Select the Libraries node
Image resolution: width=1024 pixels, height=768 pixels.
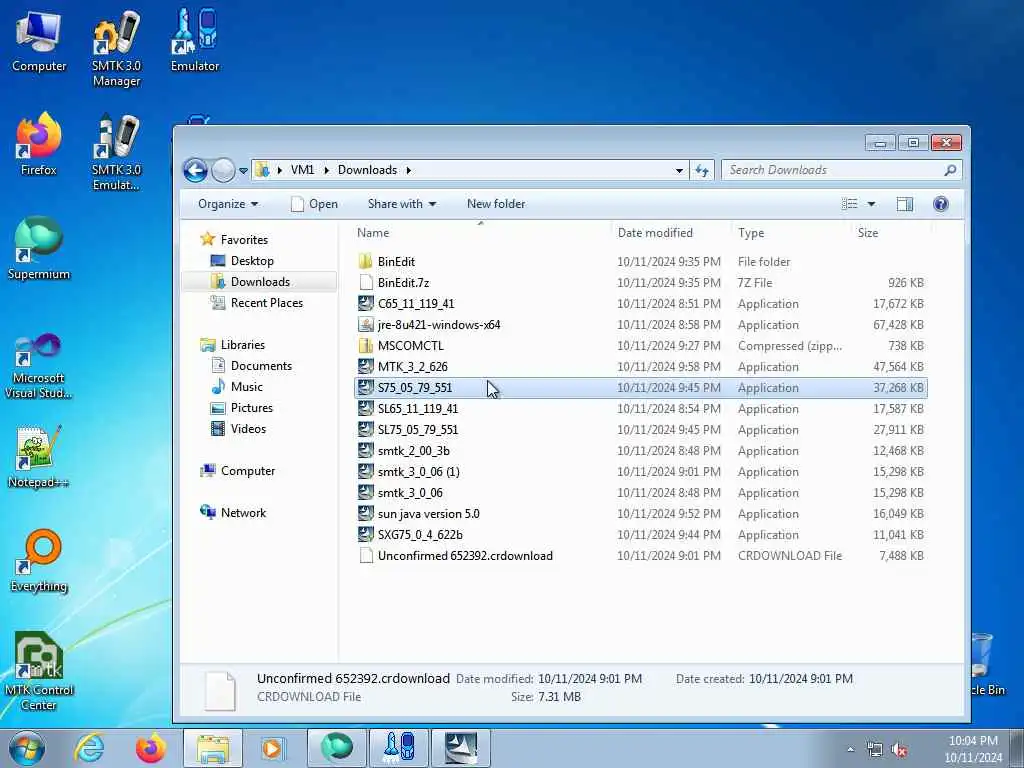click(242, 345)
